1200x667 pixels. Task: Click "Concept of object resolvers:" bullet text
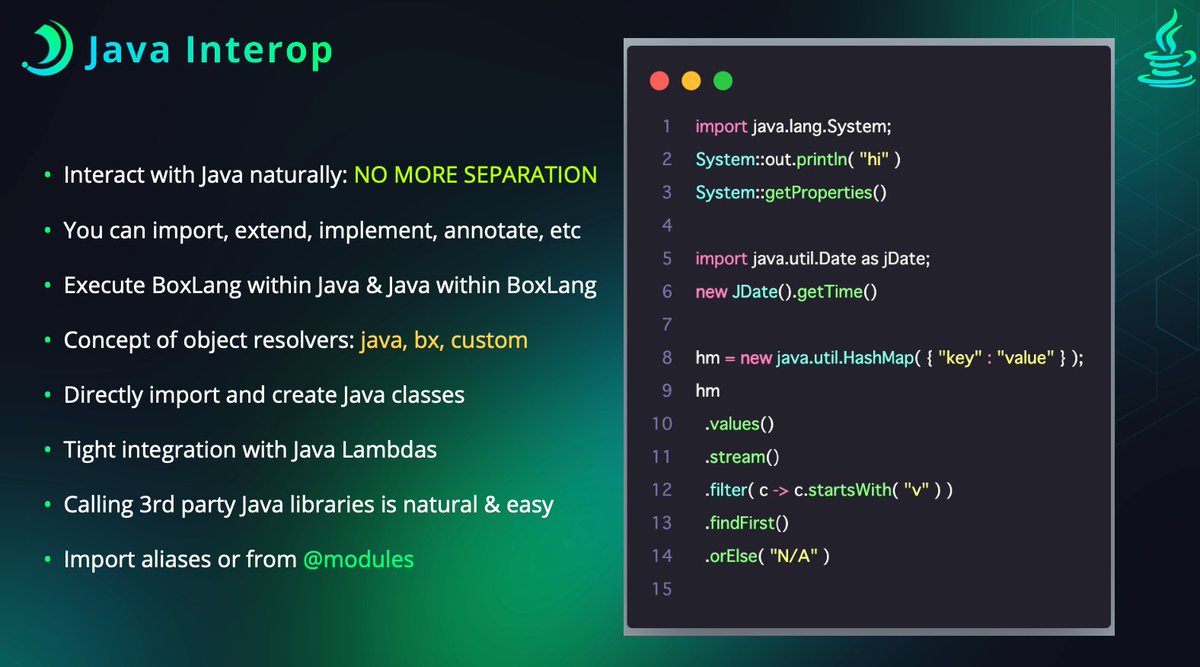(209, 340)
